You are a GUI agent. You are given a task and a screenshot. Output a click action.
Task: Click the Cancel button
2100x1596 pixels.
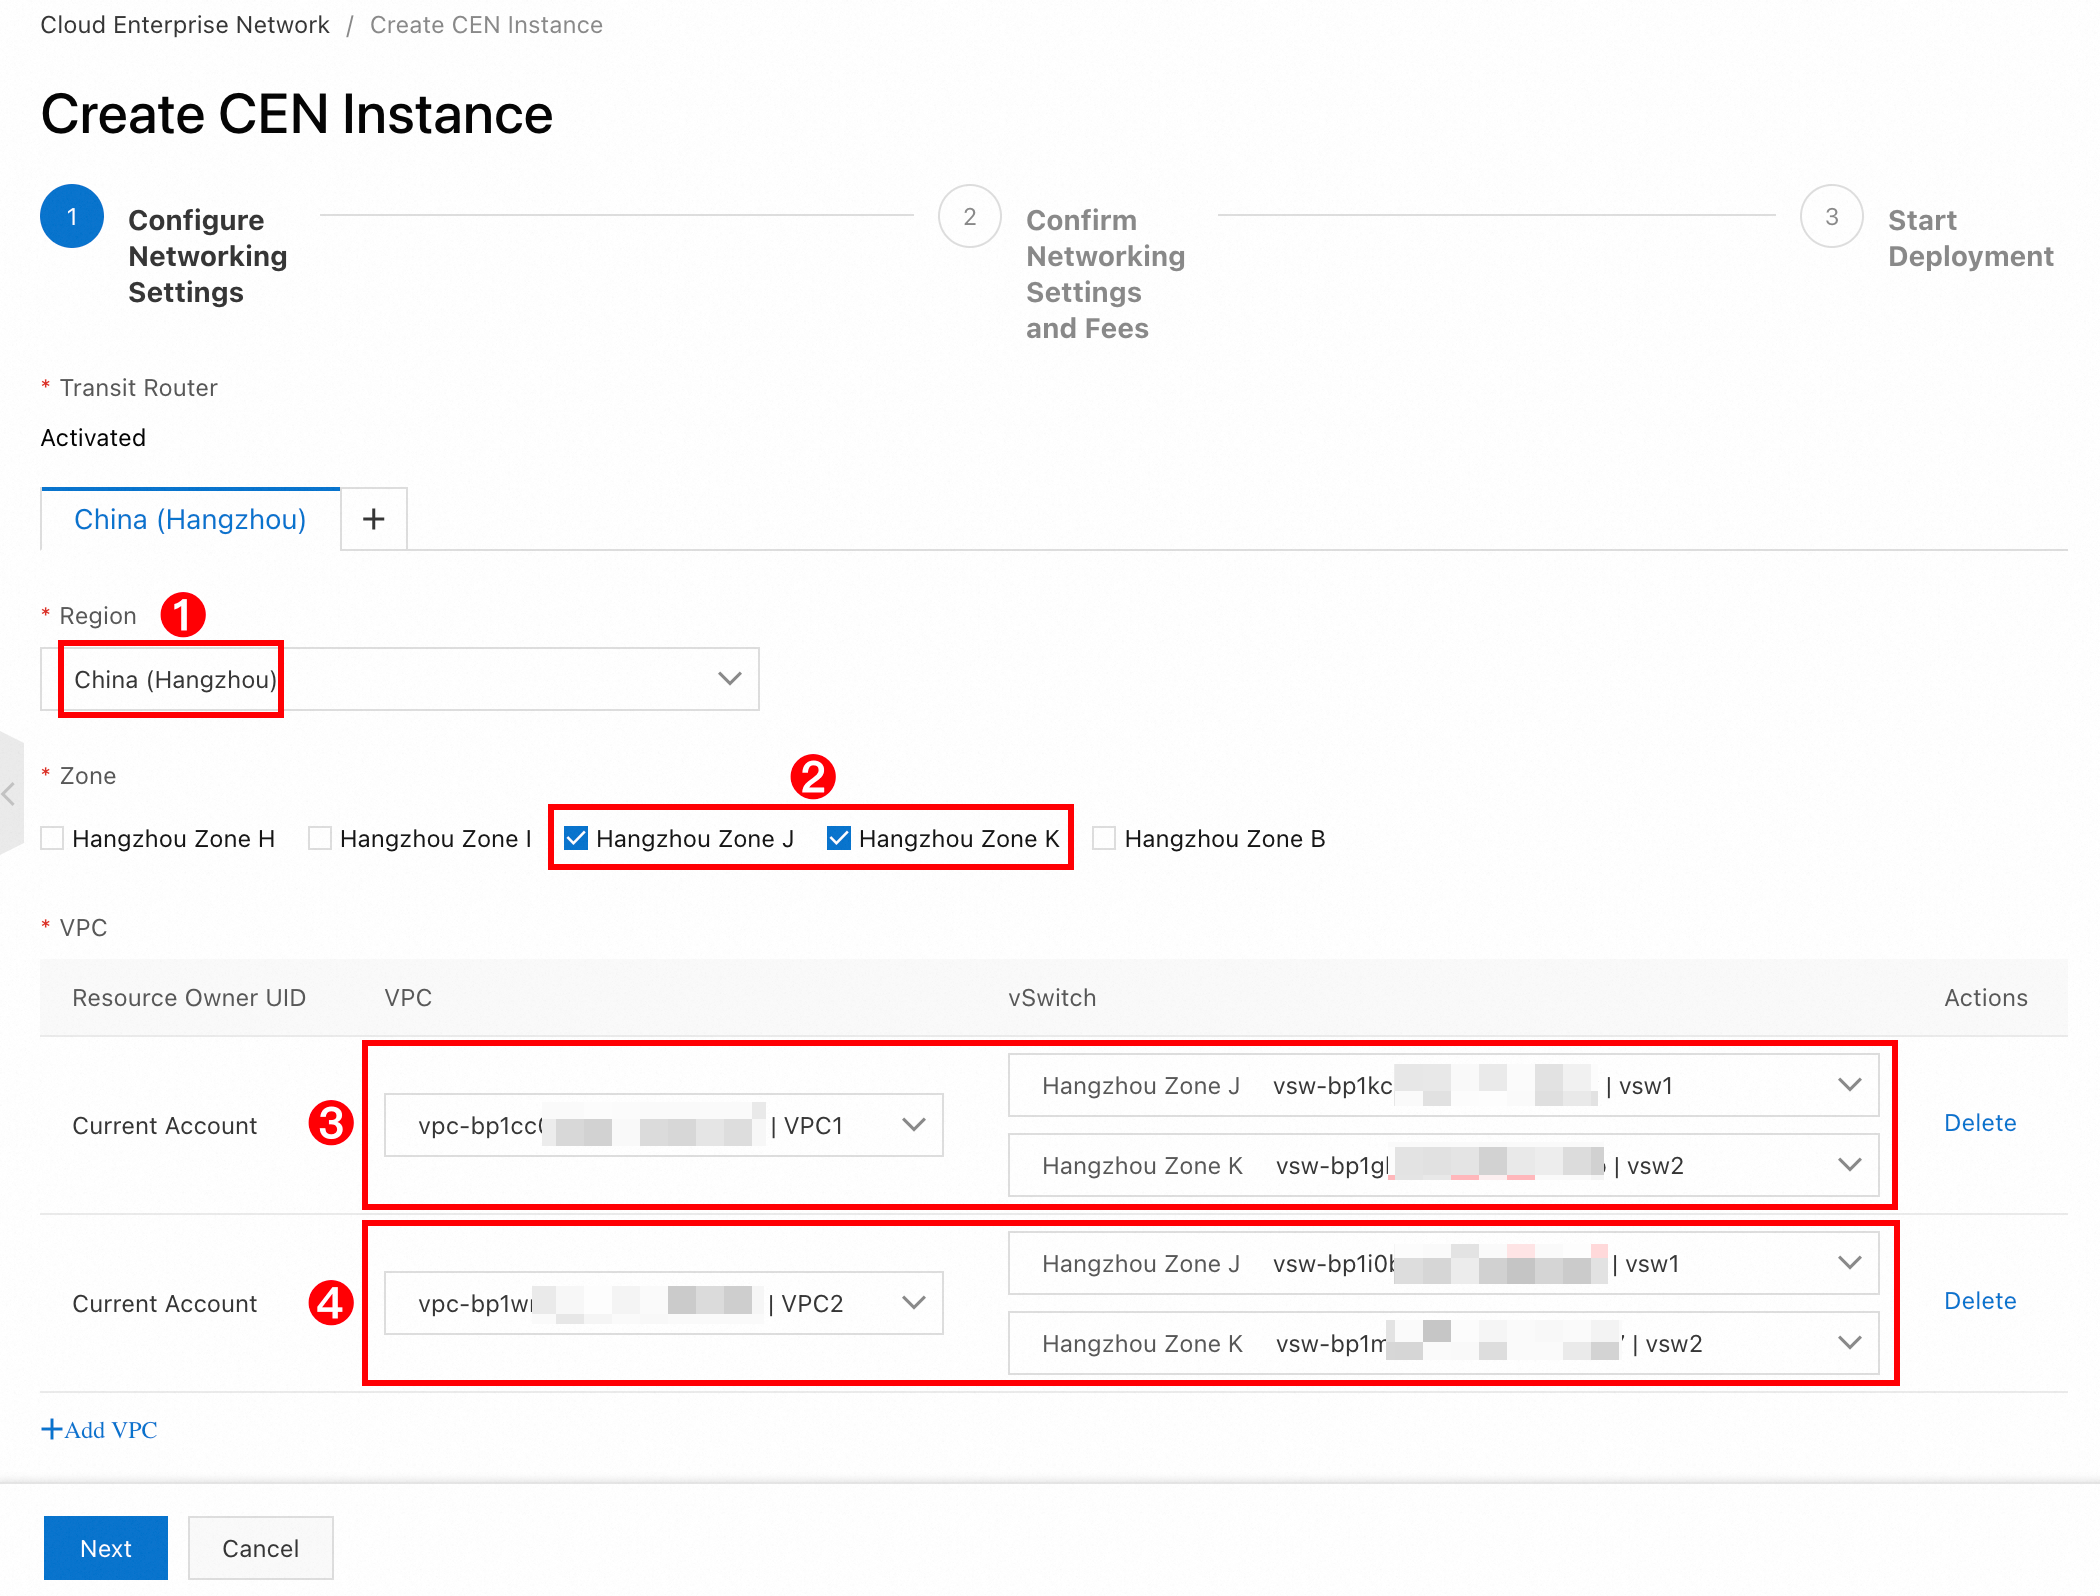[261, 1548]
